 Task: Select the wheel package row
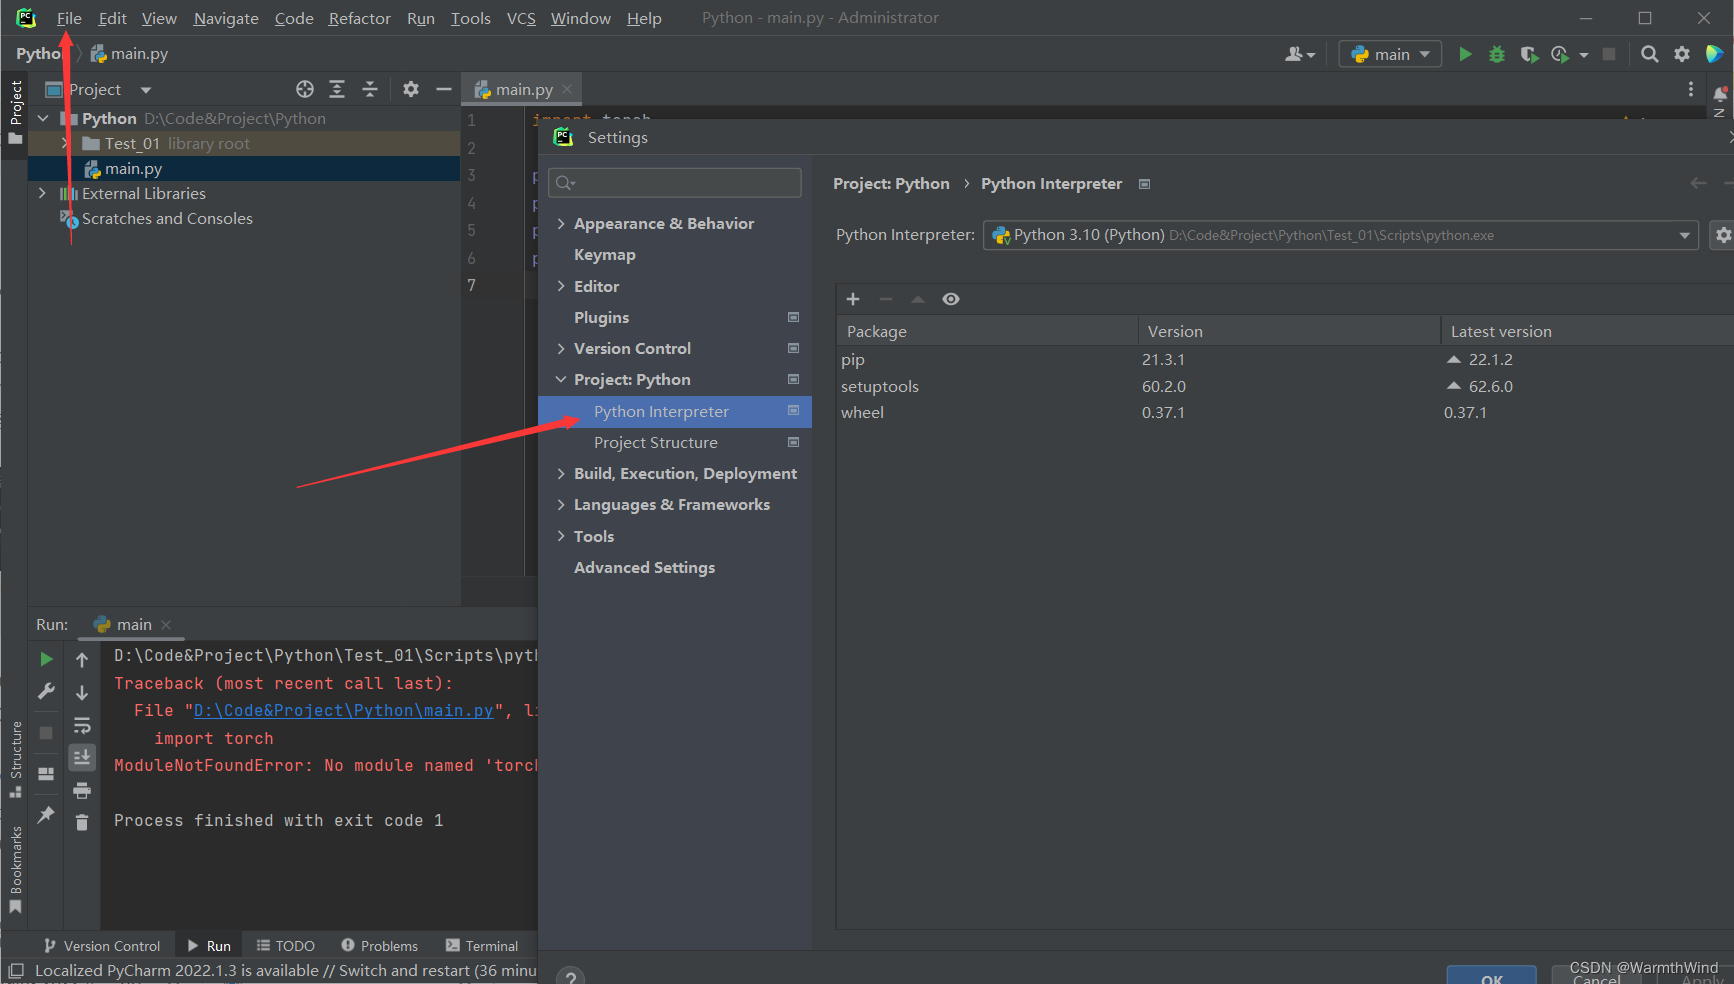tap(1284, 412)
